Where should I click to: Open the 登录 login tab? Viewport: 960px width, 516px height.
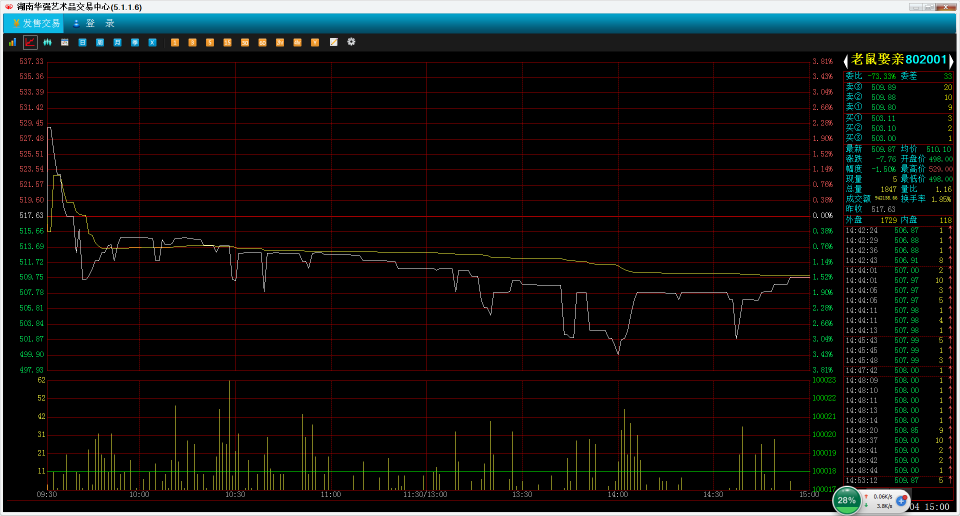click(x=93, y=23)
